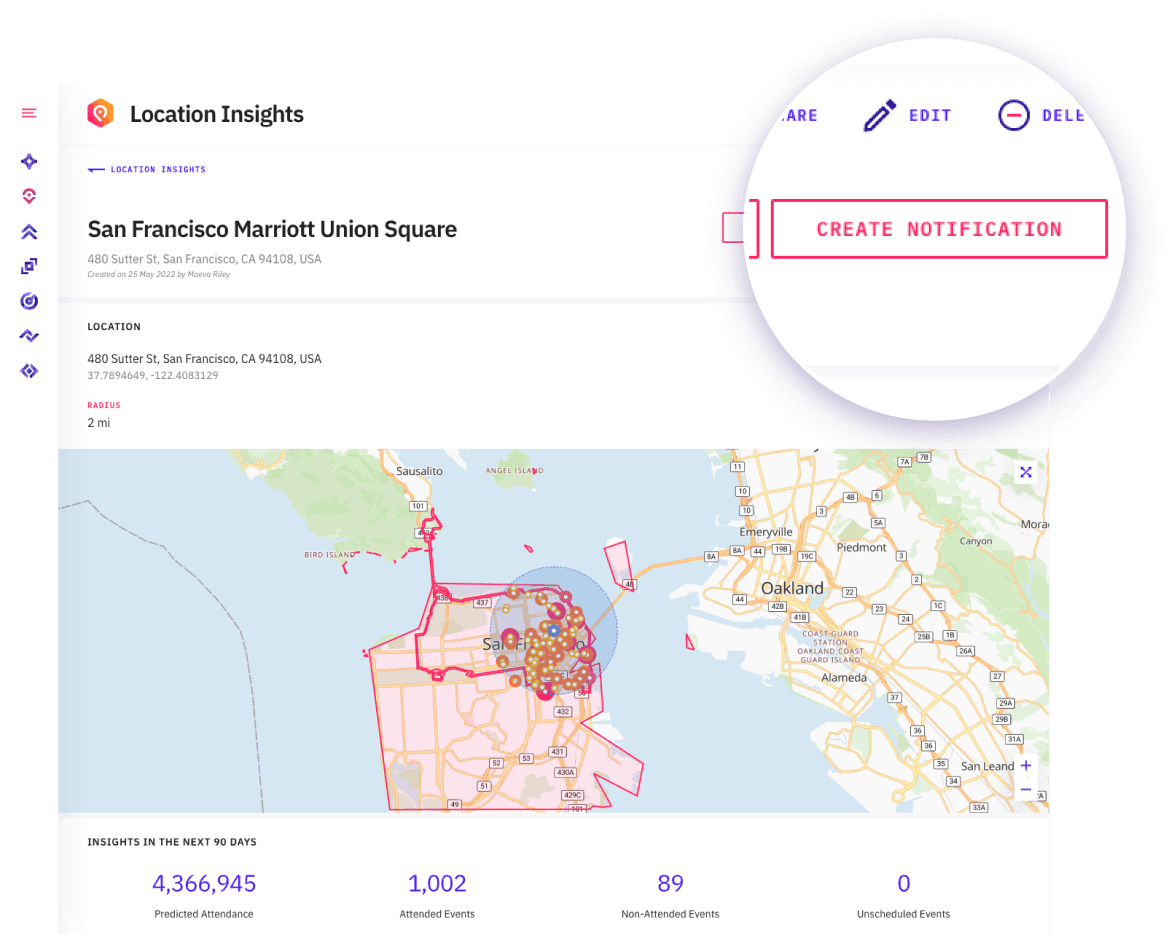The image size is (1176, 934).
Task: Open the overlapping squares sidebar icon
Action: [x=29, y=266]
